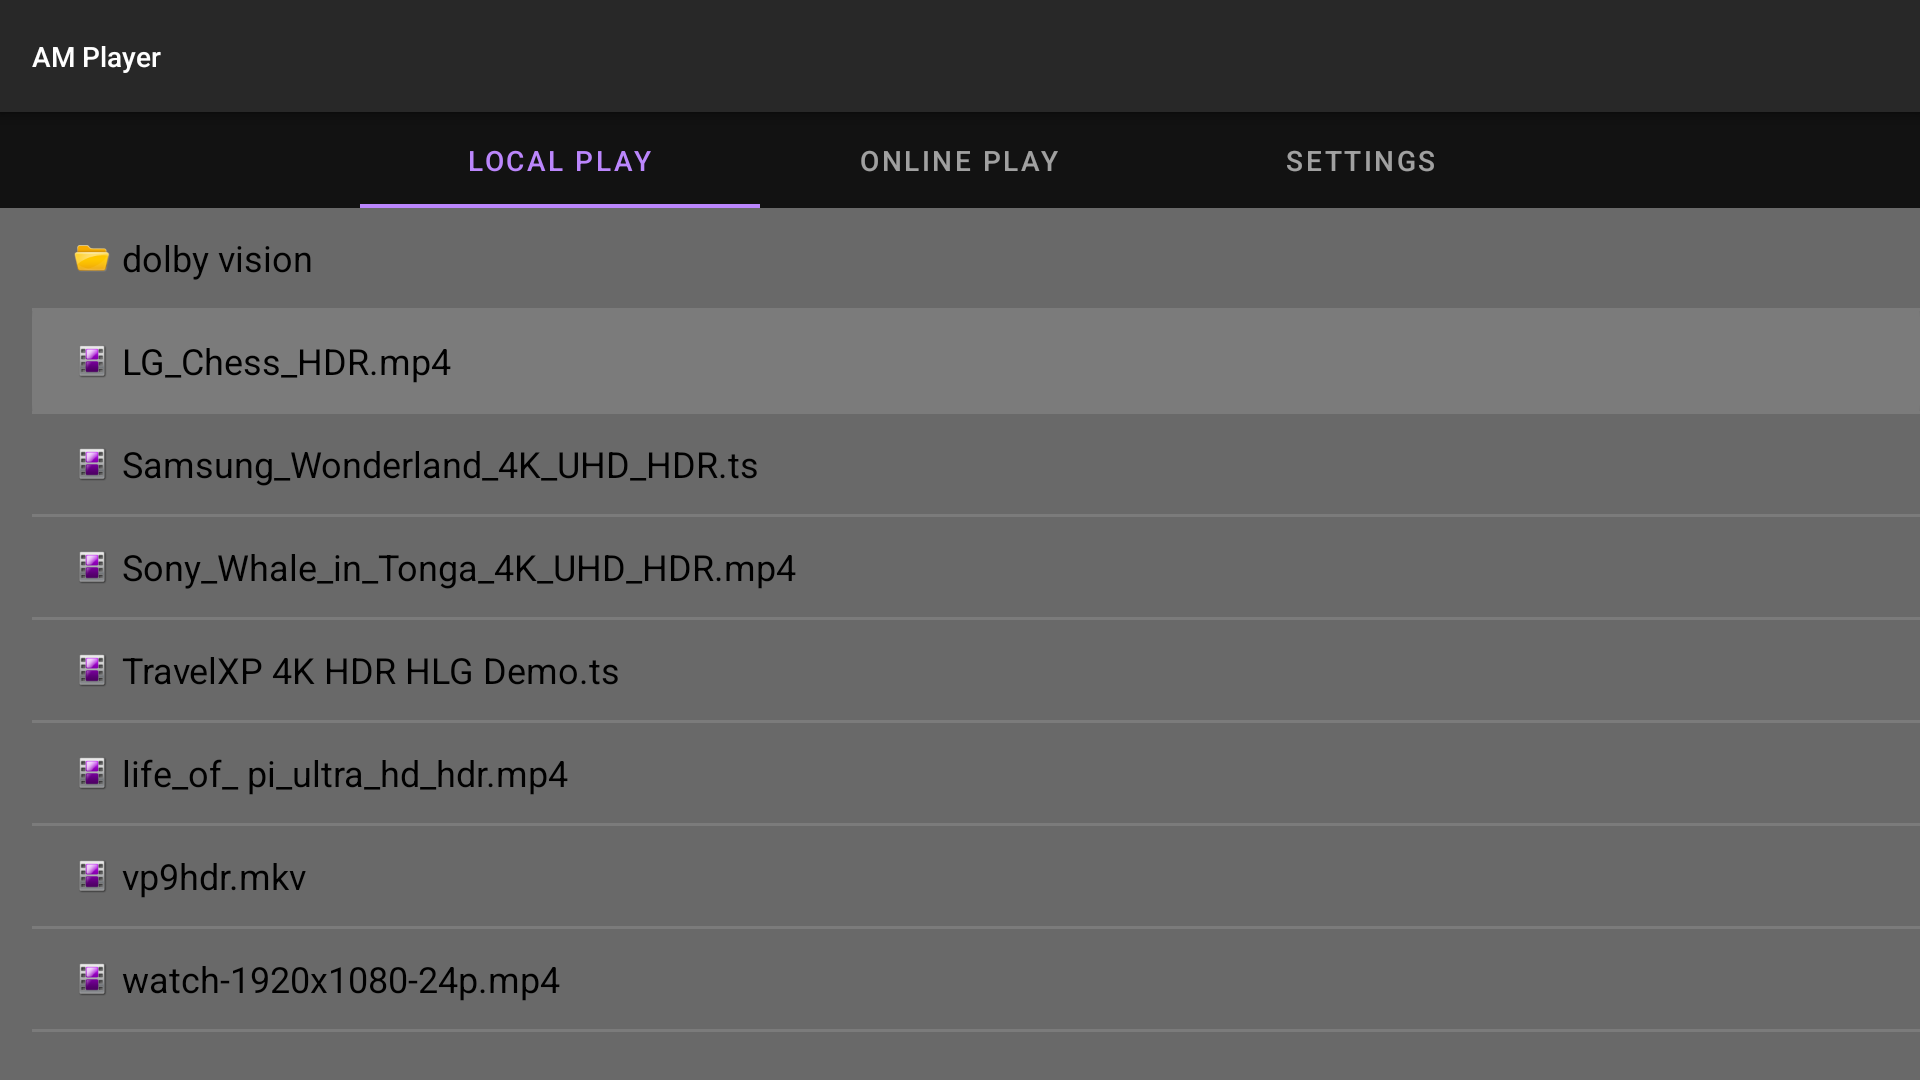Open TravelXP 4K HDR HLG Demo.ts
This screenshot has width=1920, height=1080.
(x=370, y=672)
